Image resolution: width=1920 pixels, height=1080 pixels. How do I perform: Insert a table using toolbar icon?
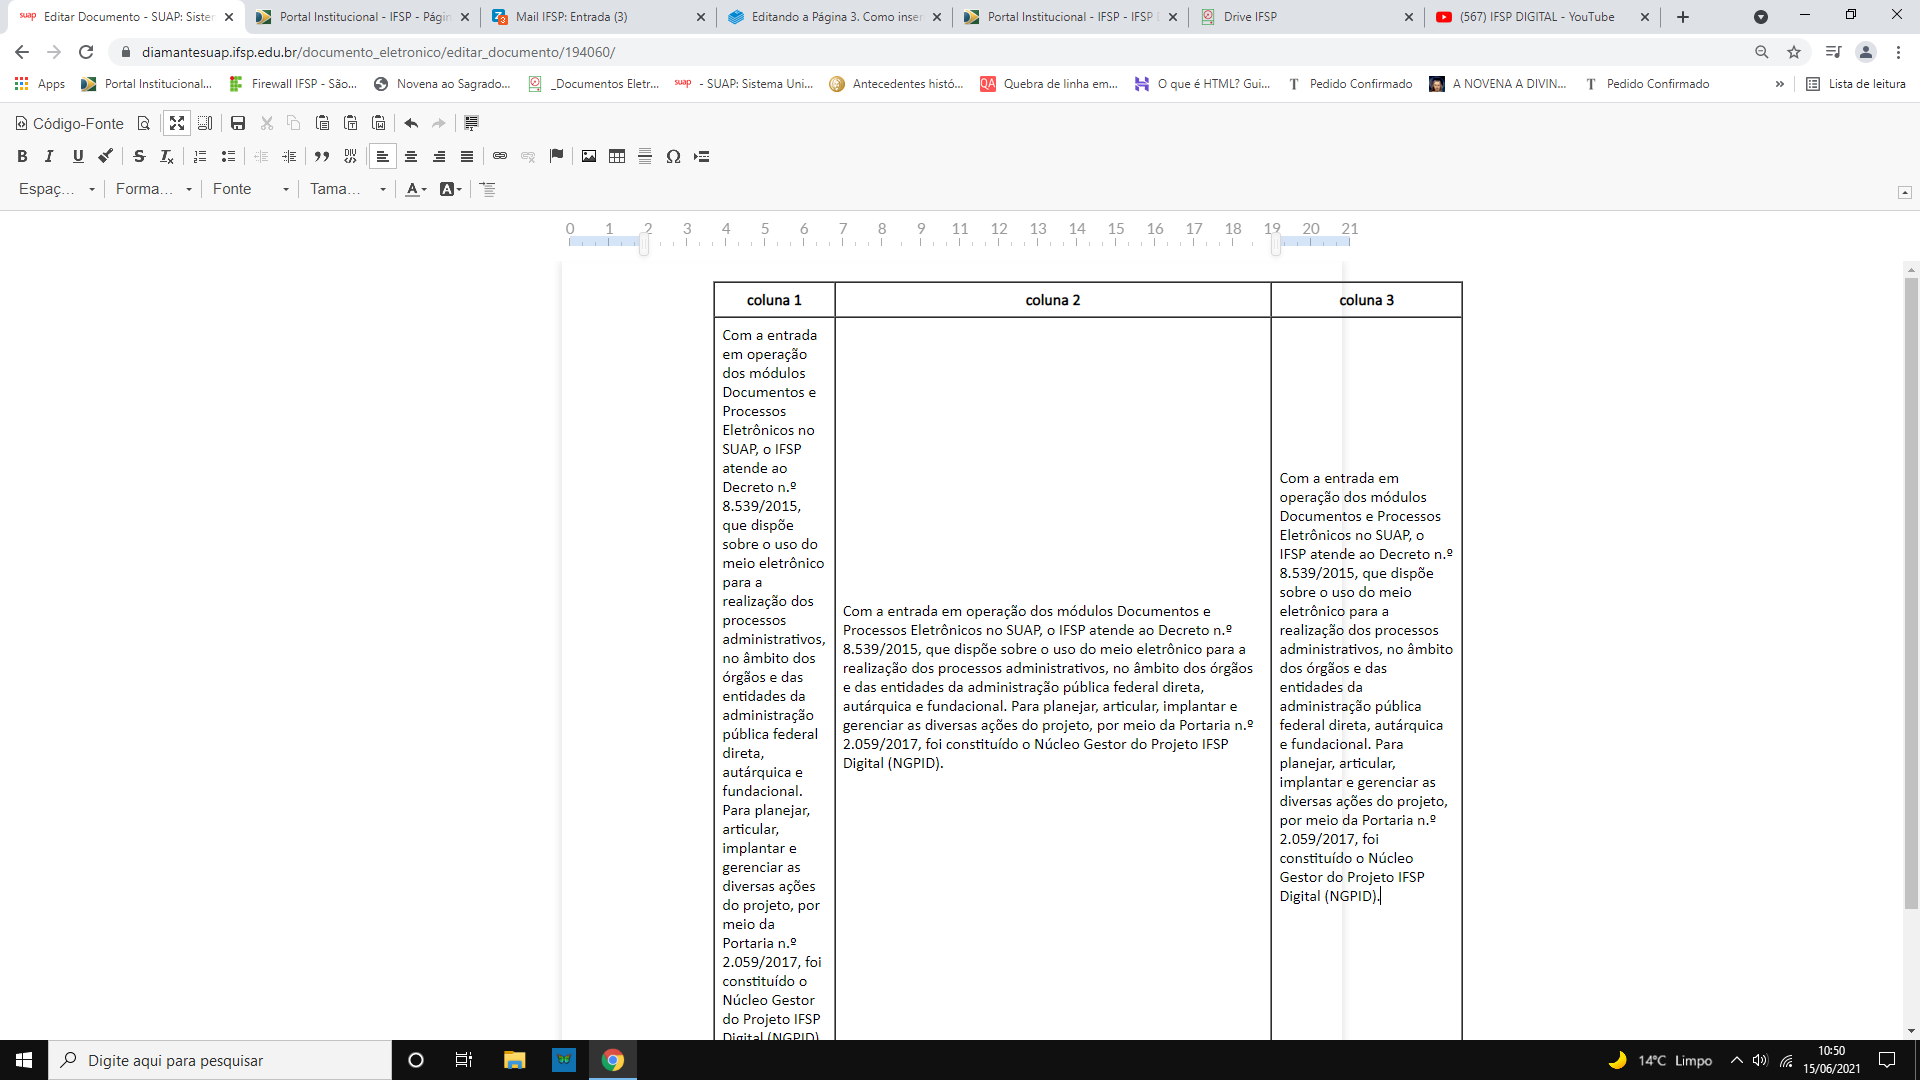pyautogui.click(x=617, y=156)
